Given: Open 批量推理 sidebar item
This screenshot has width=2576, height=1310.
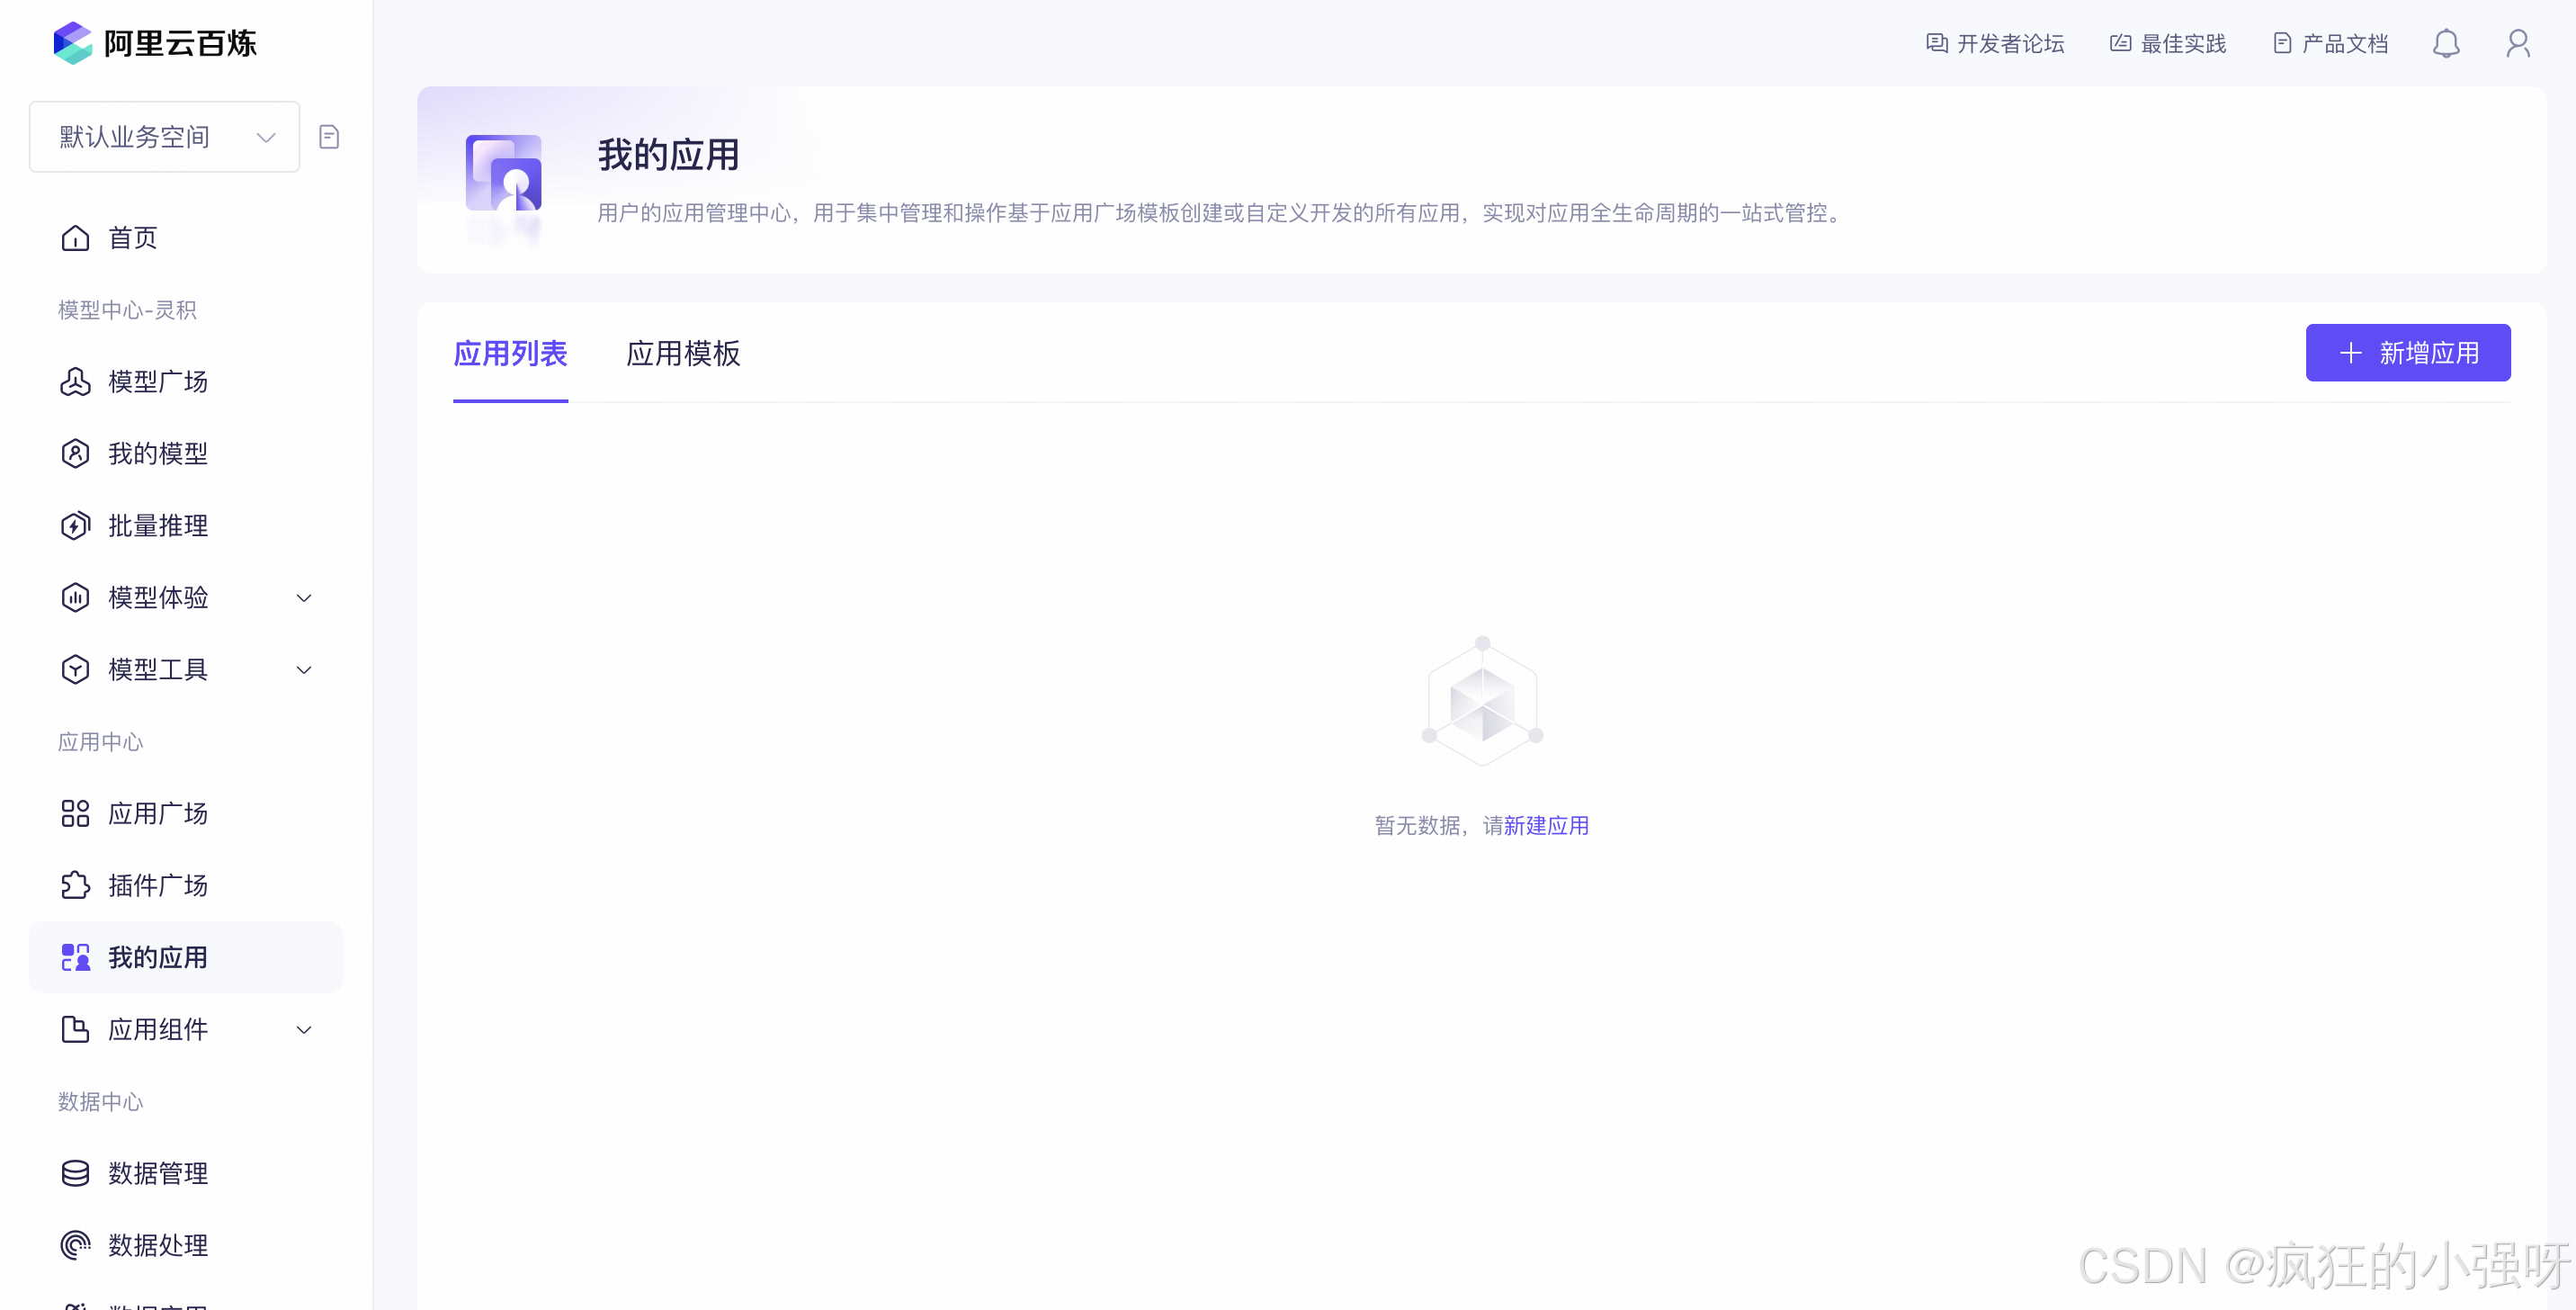Looking at the screenshot, I should coord(157,526).
